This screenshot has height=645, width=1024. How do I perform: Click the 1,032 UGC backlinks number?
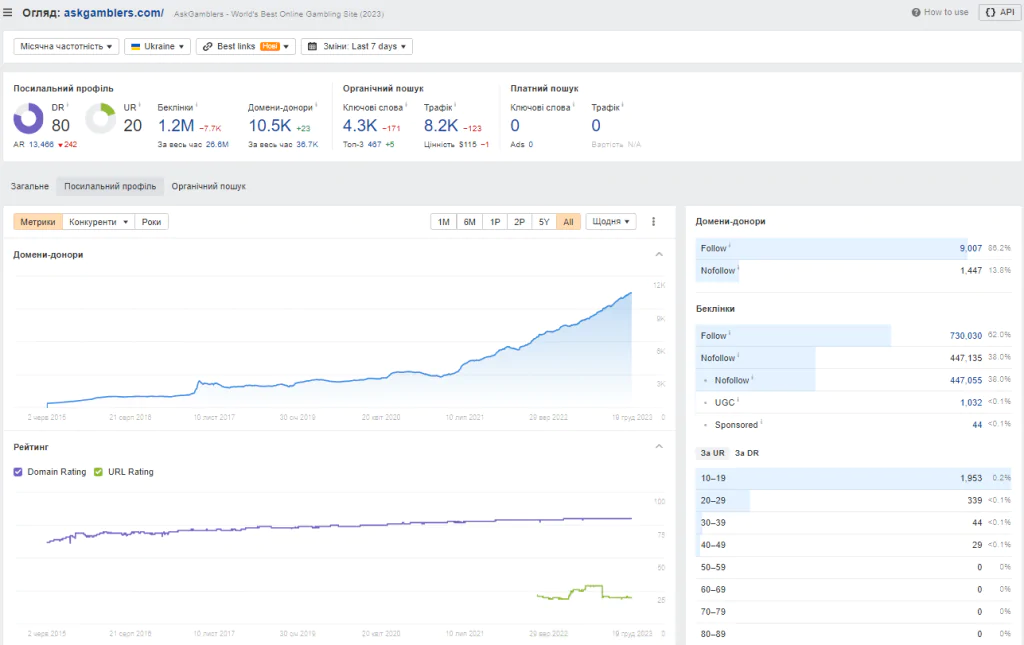(971, 402)
